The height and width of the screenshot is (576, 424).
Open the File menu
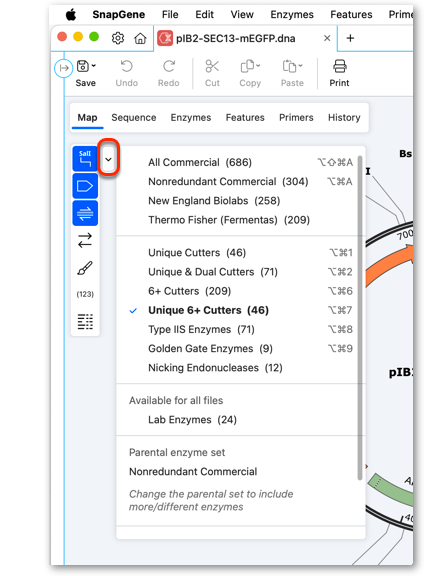point(170,14)
